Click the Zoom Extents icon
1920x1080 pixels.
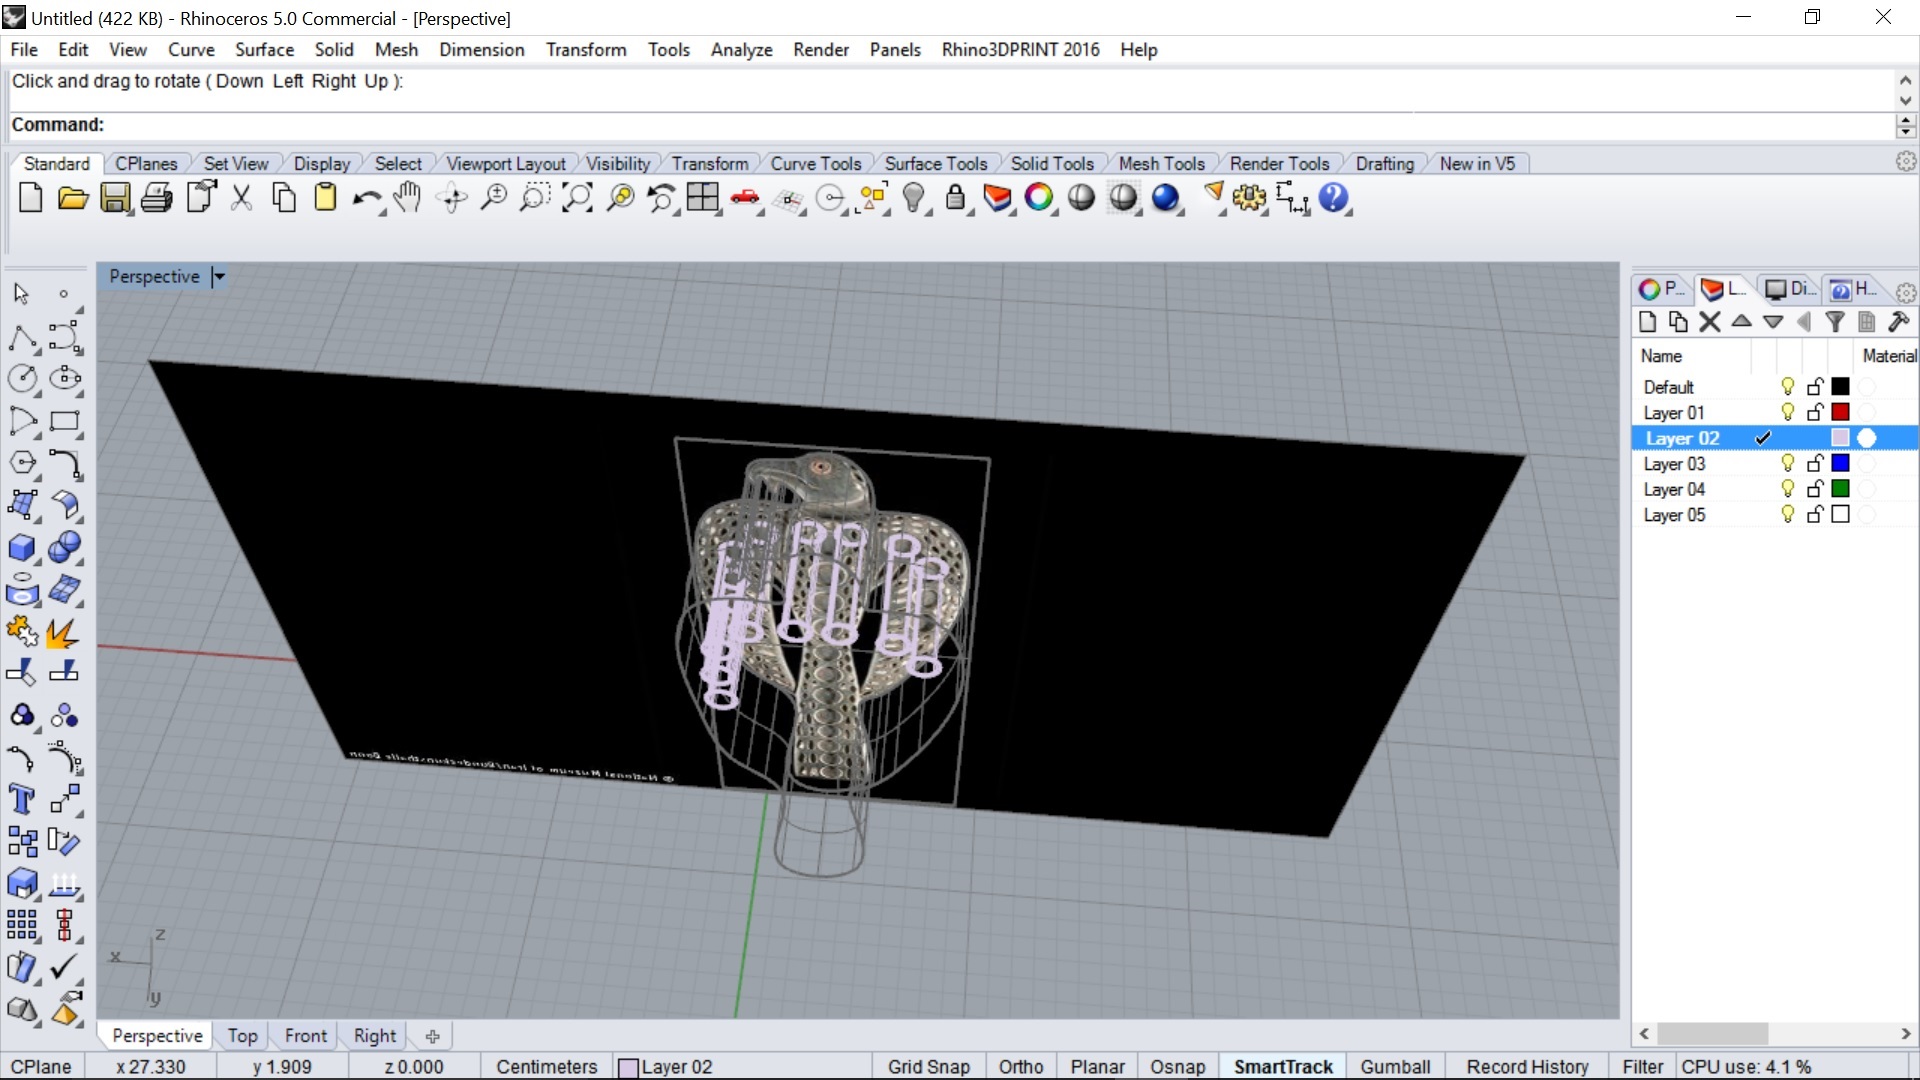(x=577, y=198)
